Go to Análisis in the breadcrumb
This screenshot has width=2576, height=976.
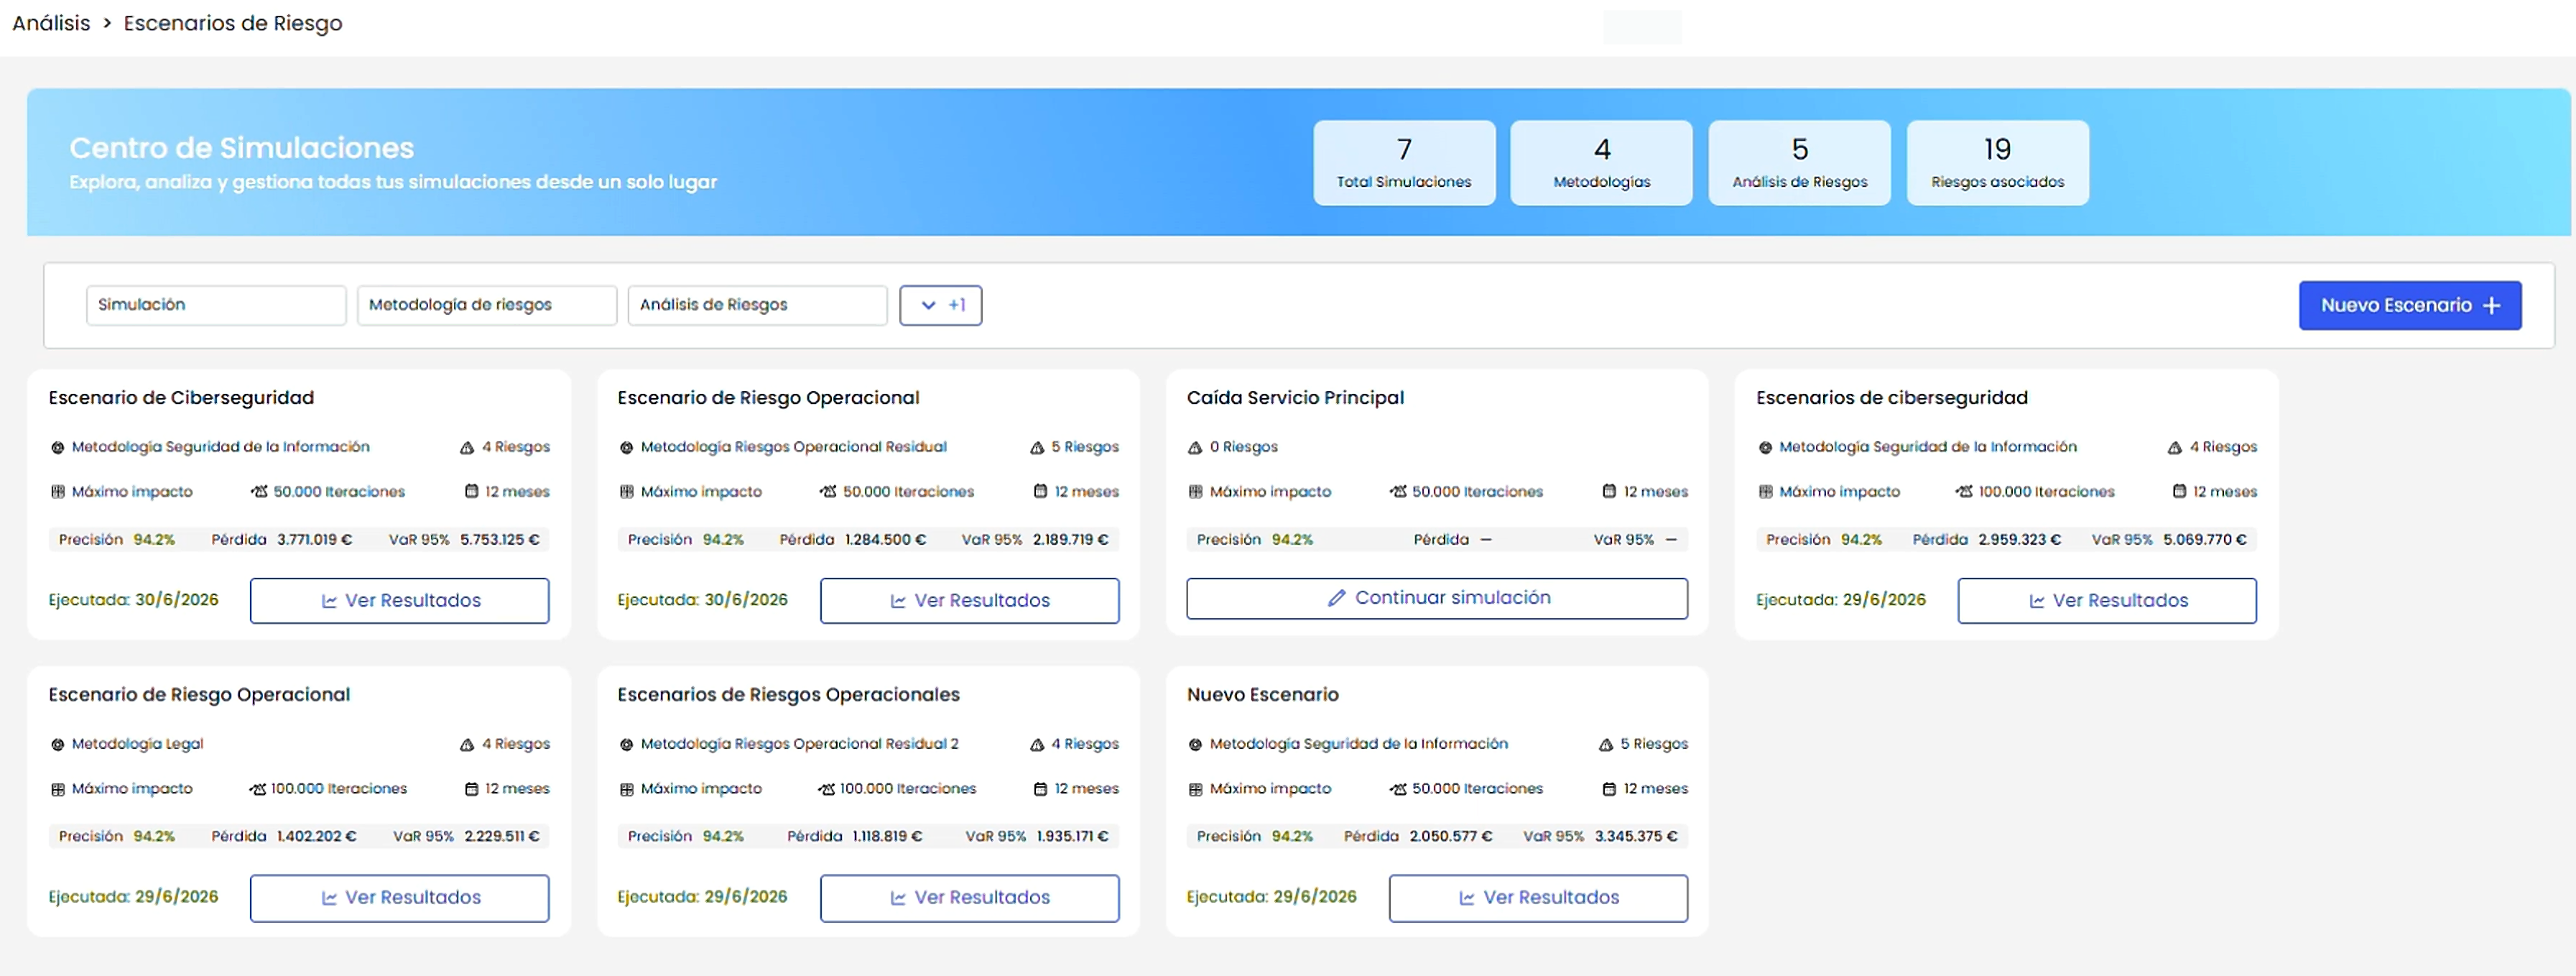[x=51, y=22]
